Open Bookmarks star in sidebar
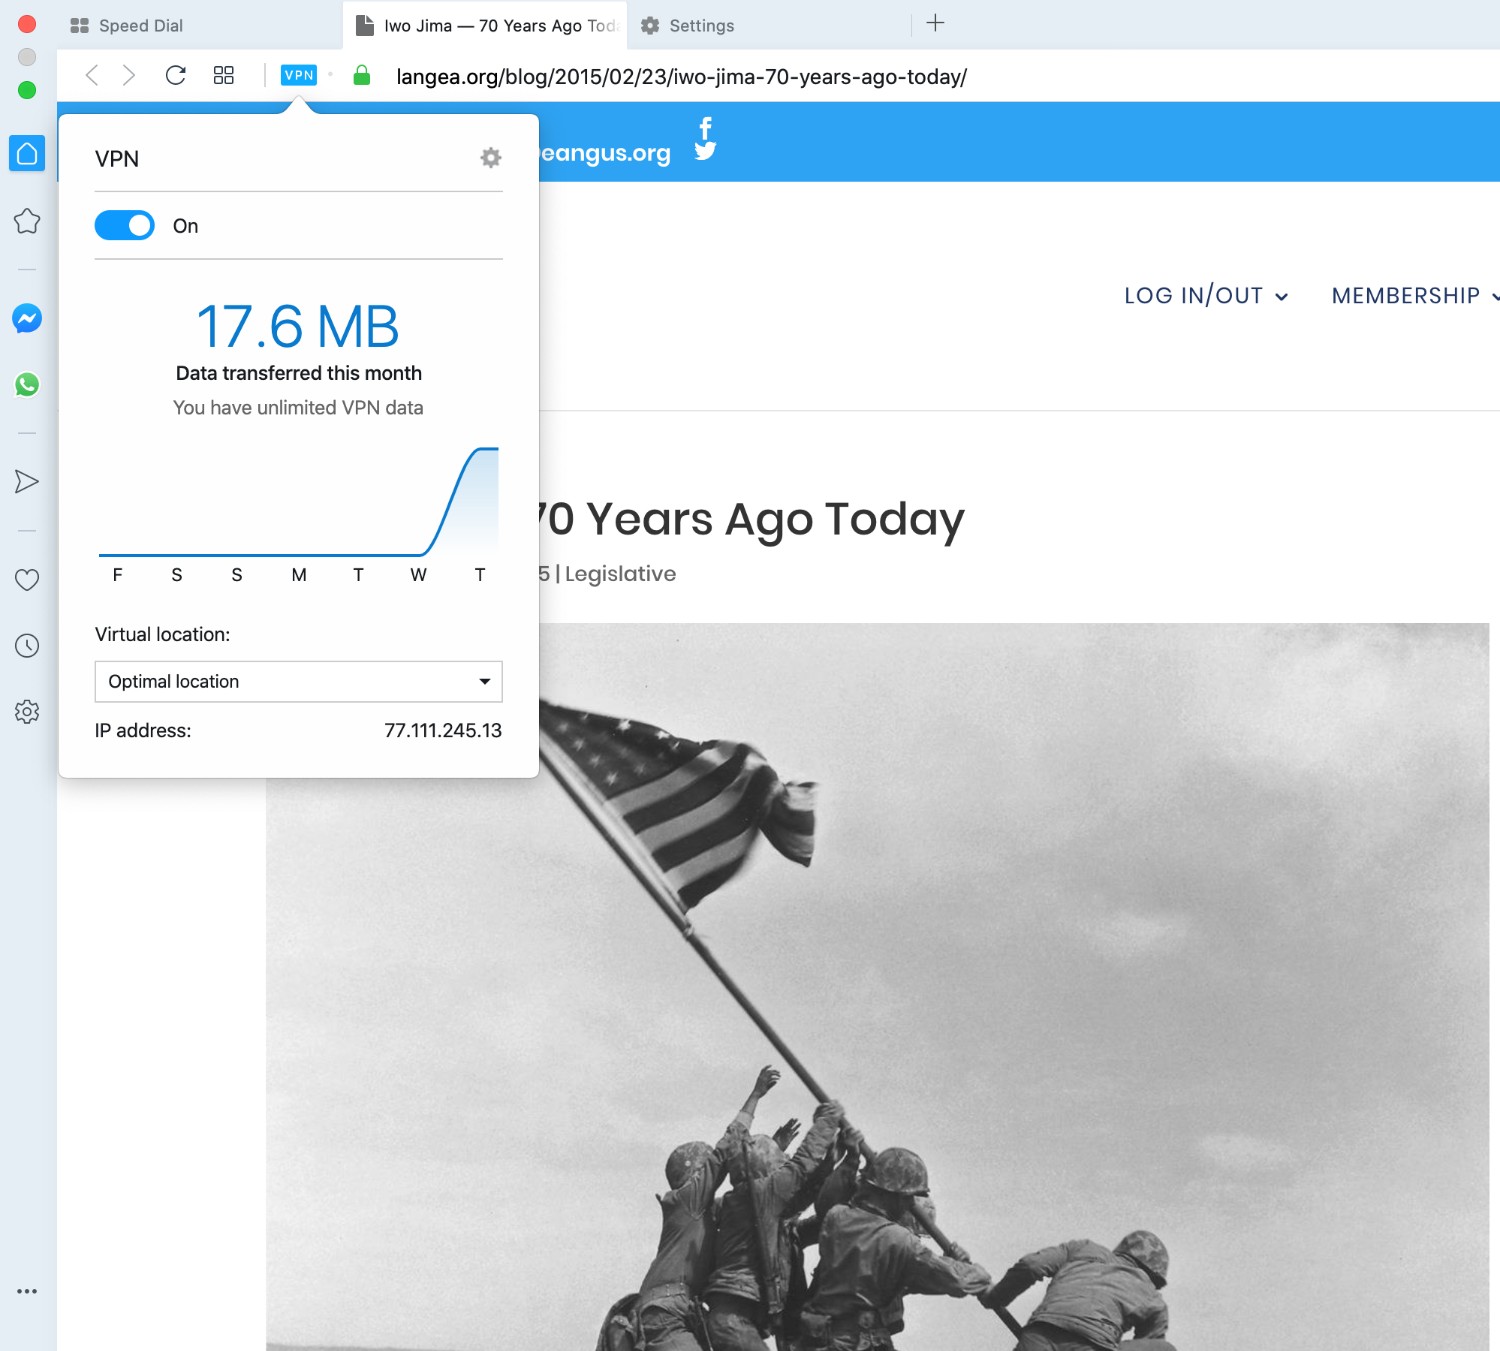The width and height of the screenshot is (1500, 1351). pyautogui.click(x=27, y=221)
